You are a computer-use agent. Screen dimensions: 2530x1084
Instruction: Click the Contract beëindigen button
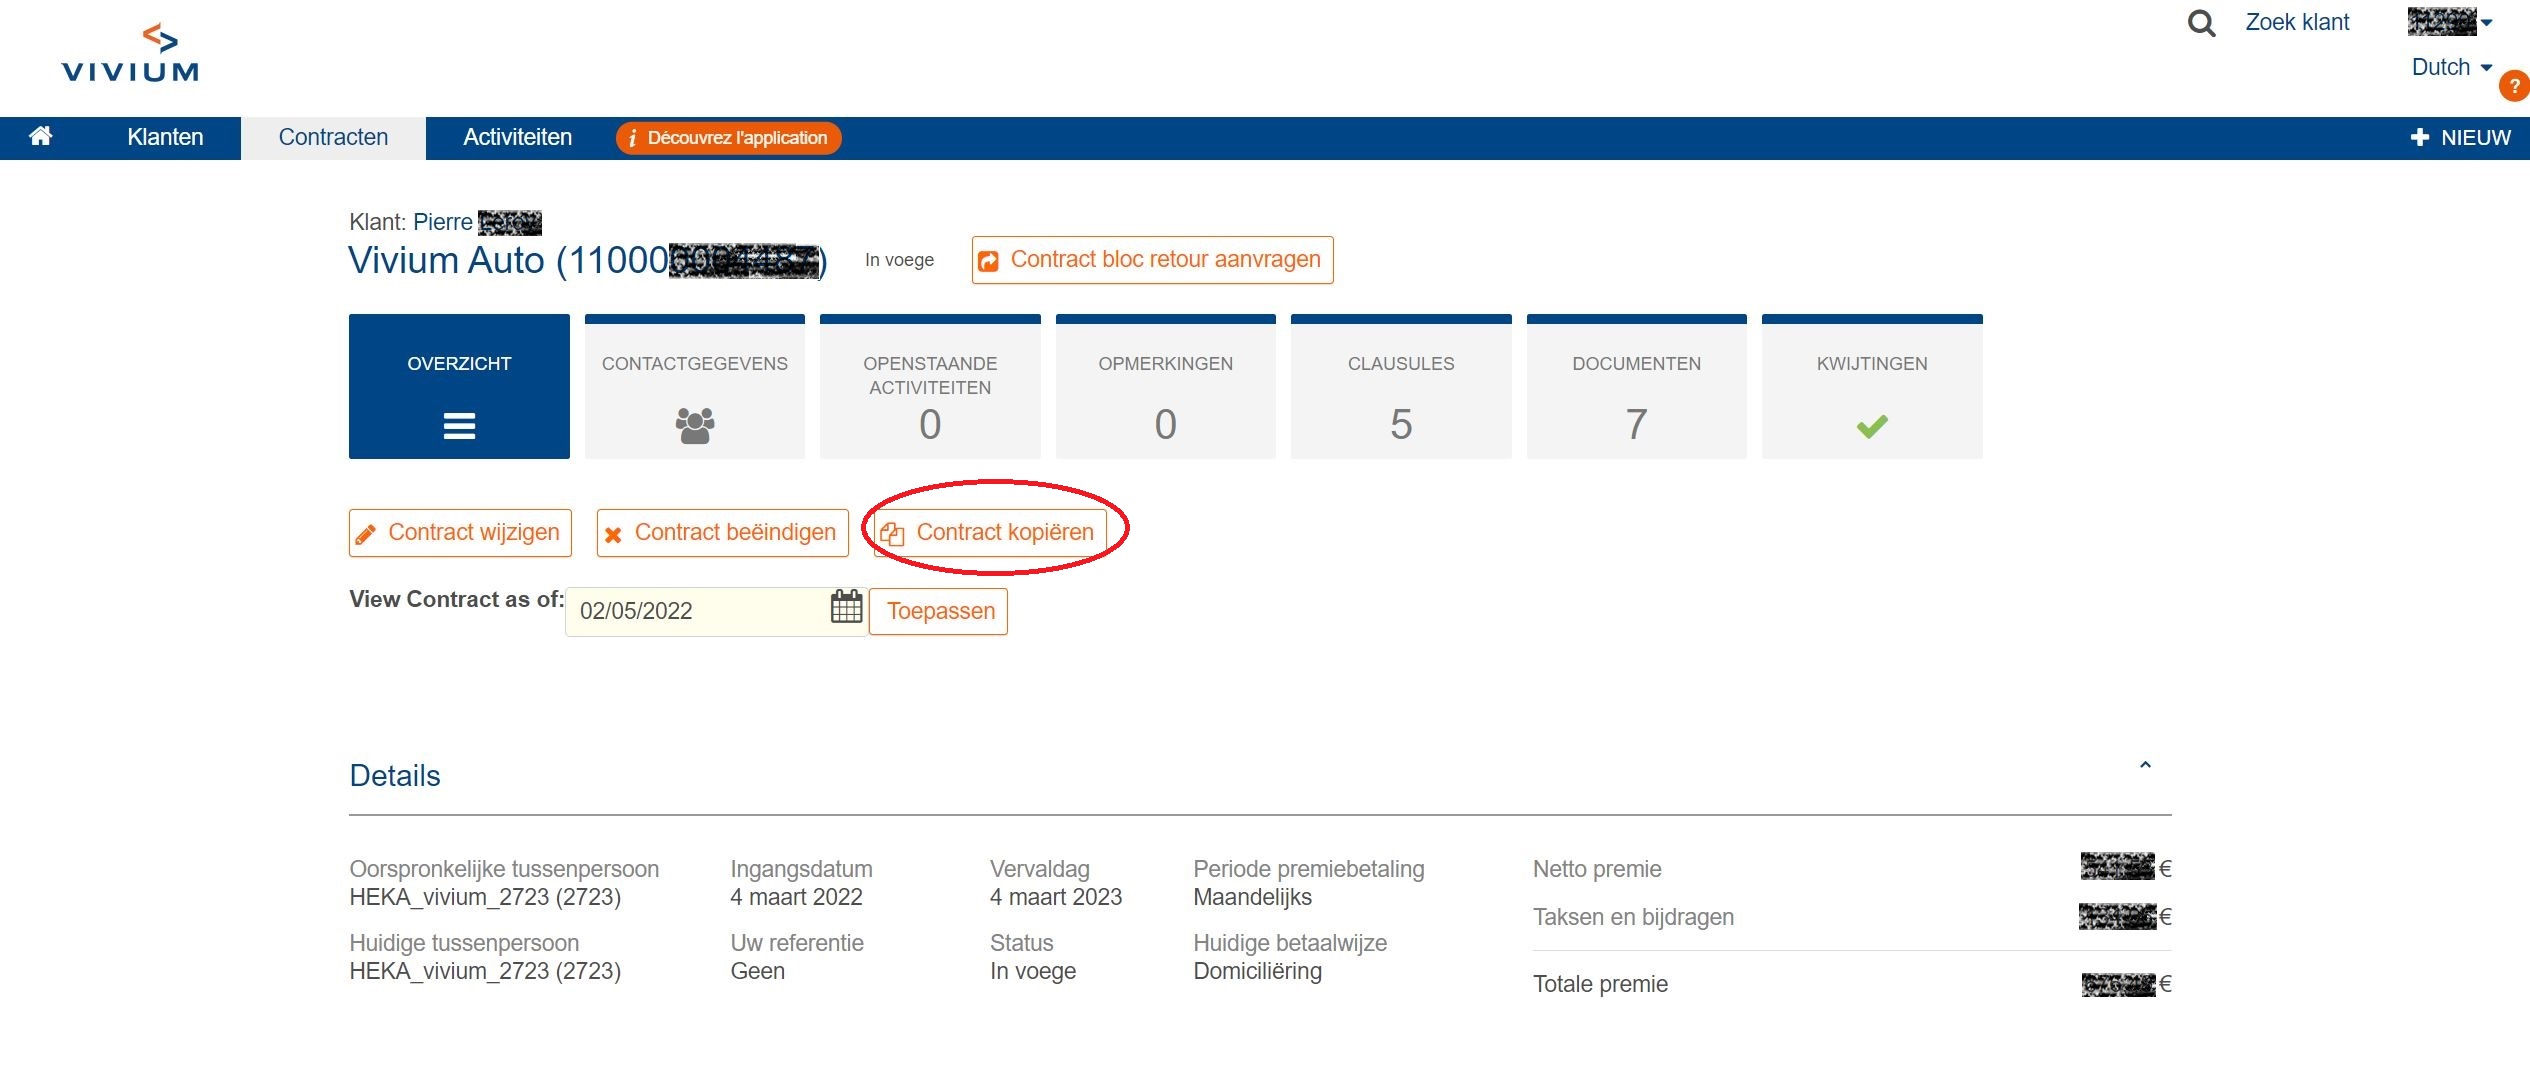(x=722, y=533)
